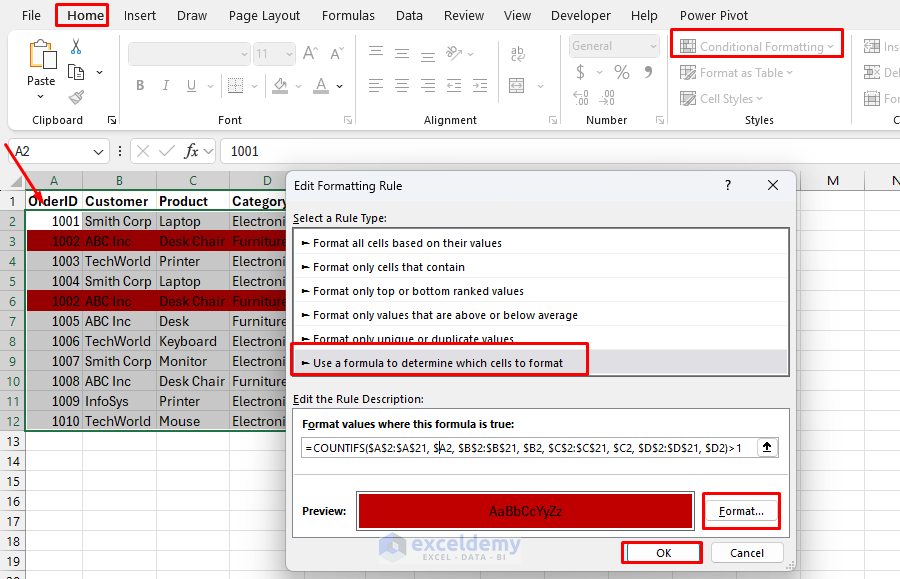The height and width of the screenshot is (579, 900).
Task: Click the Font Color A icon
Action: pos(321,86)
